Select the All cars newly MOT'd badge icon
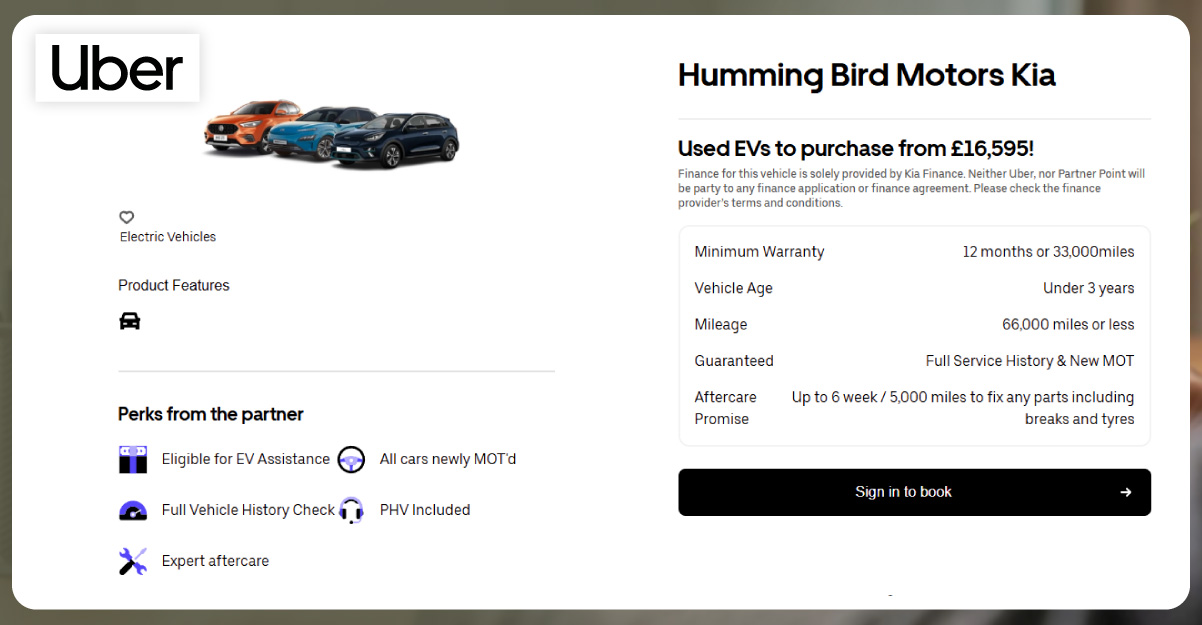This screenshot has width=1202, height=625. (351, 459)
